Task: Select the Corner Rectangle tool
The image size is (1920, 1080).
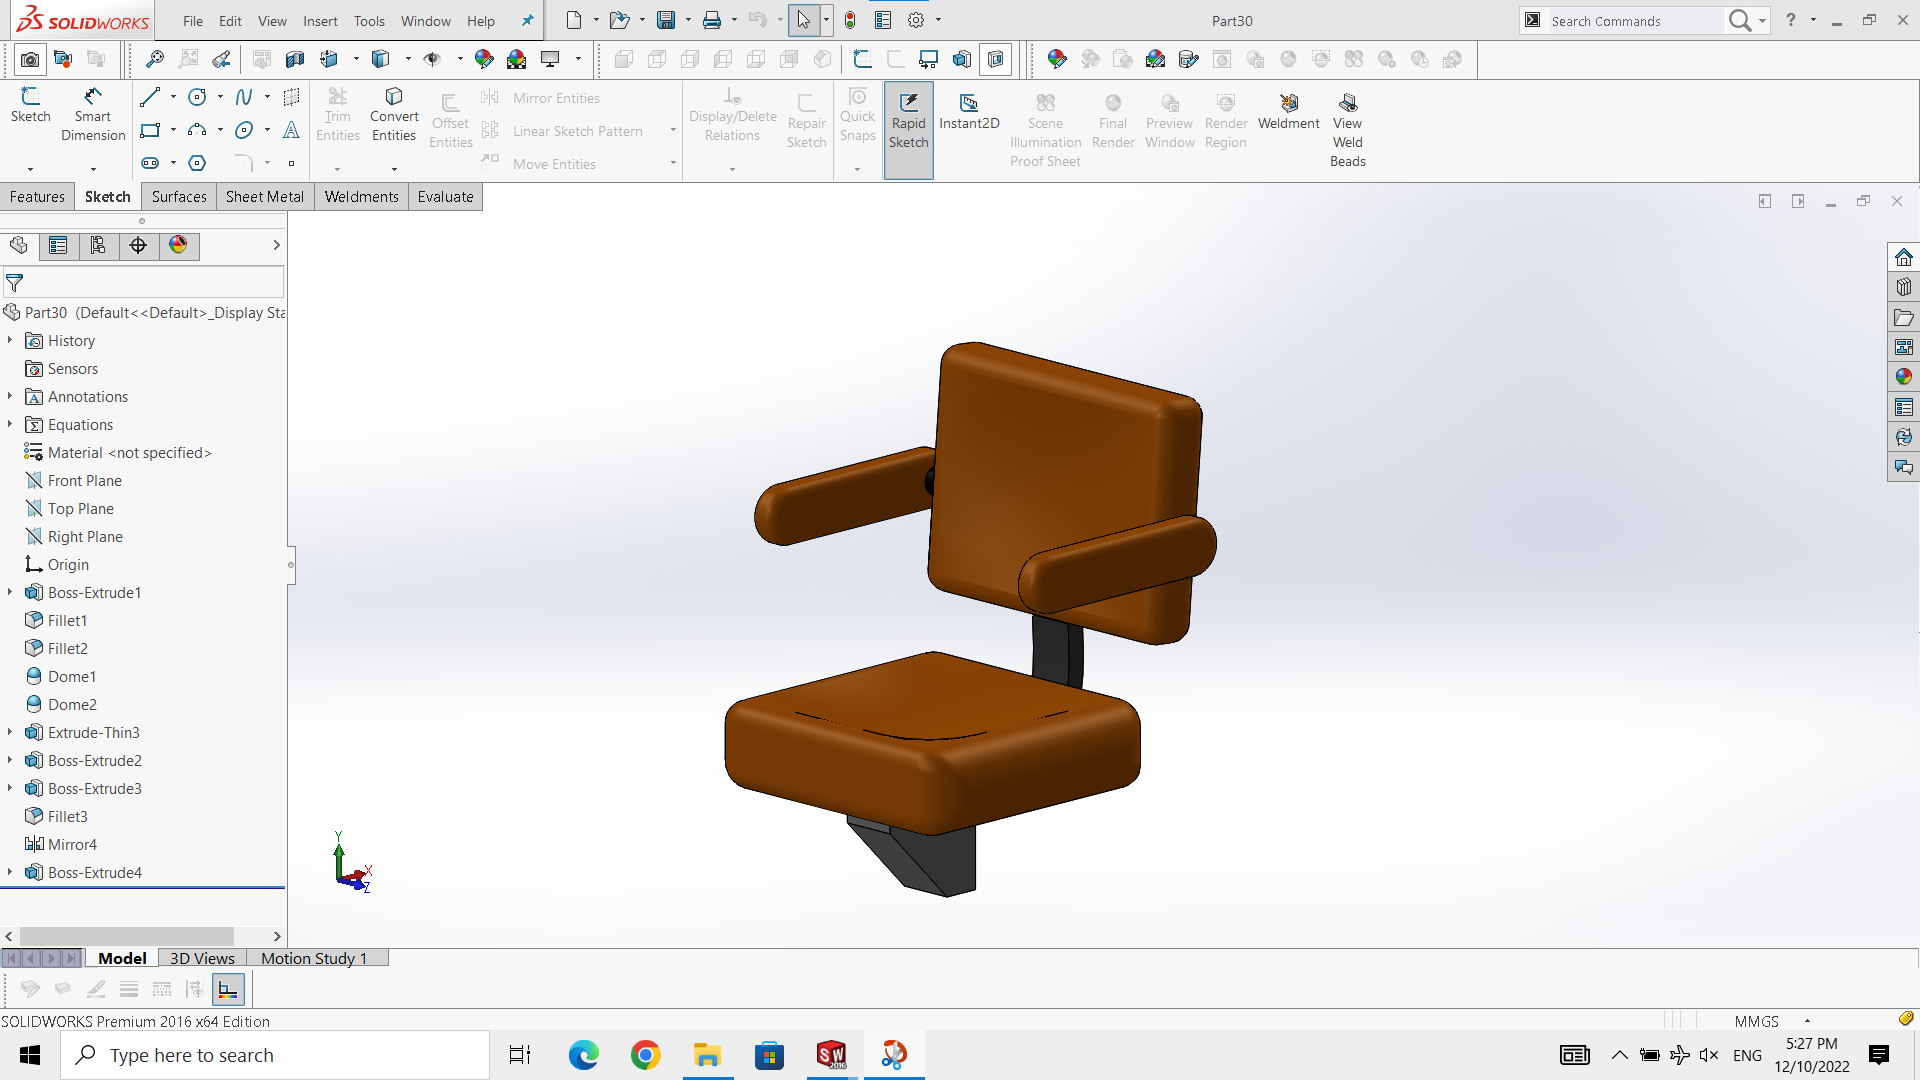Action: click(x=150, y=130)
